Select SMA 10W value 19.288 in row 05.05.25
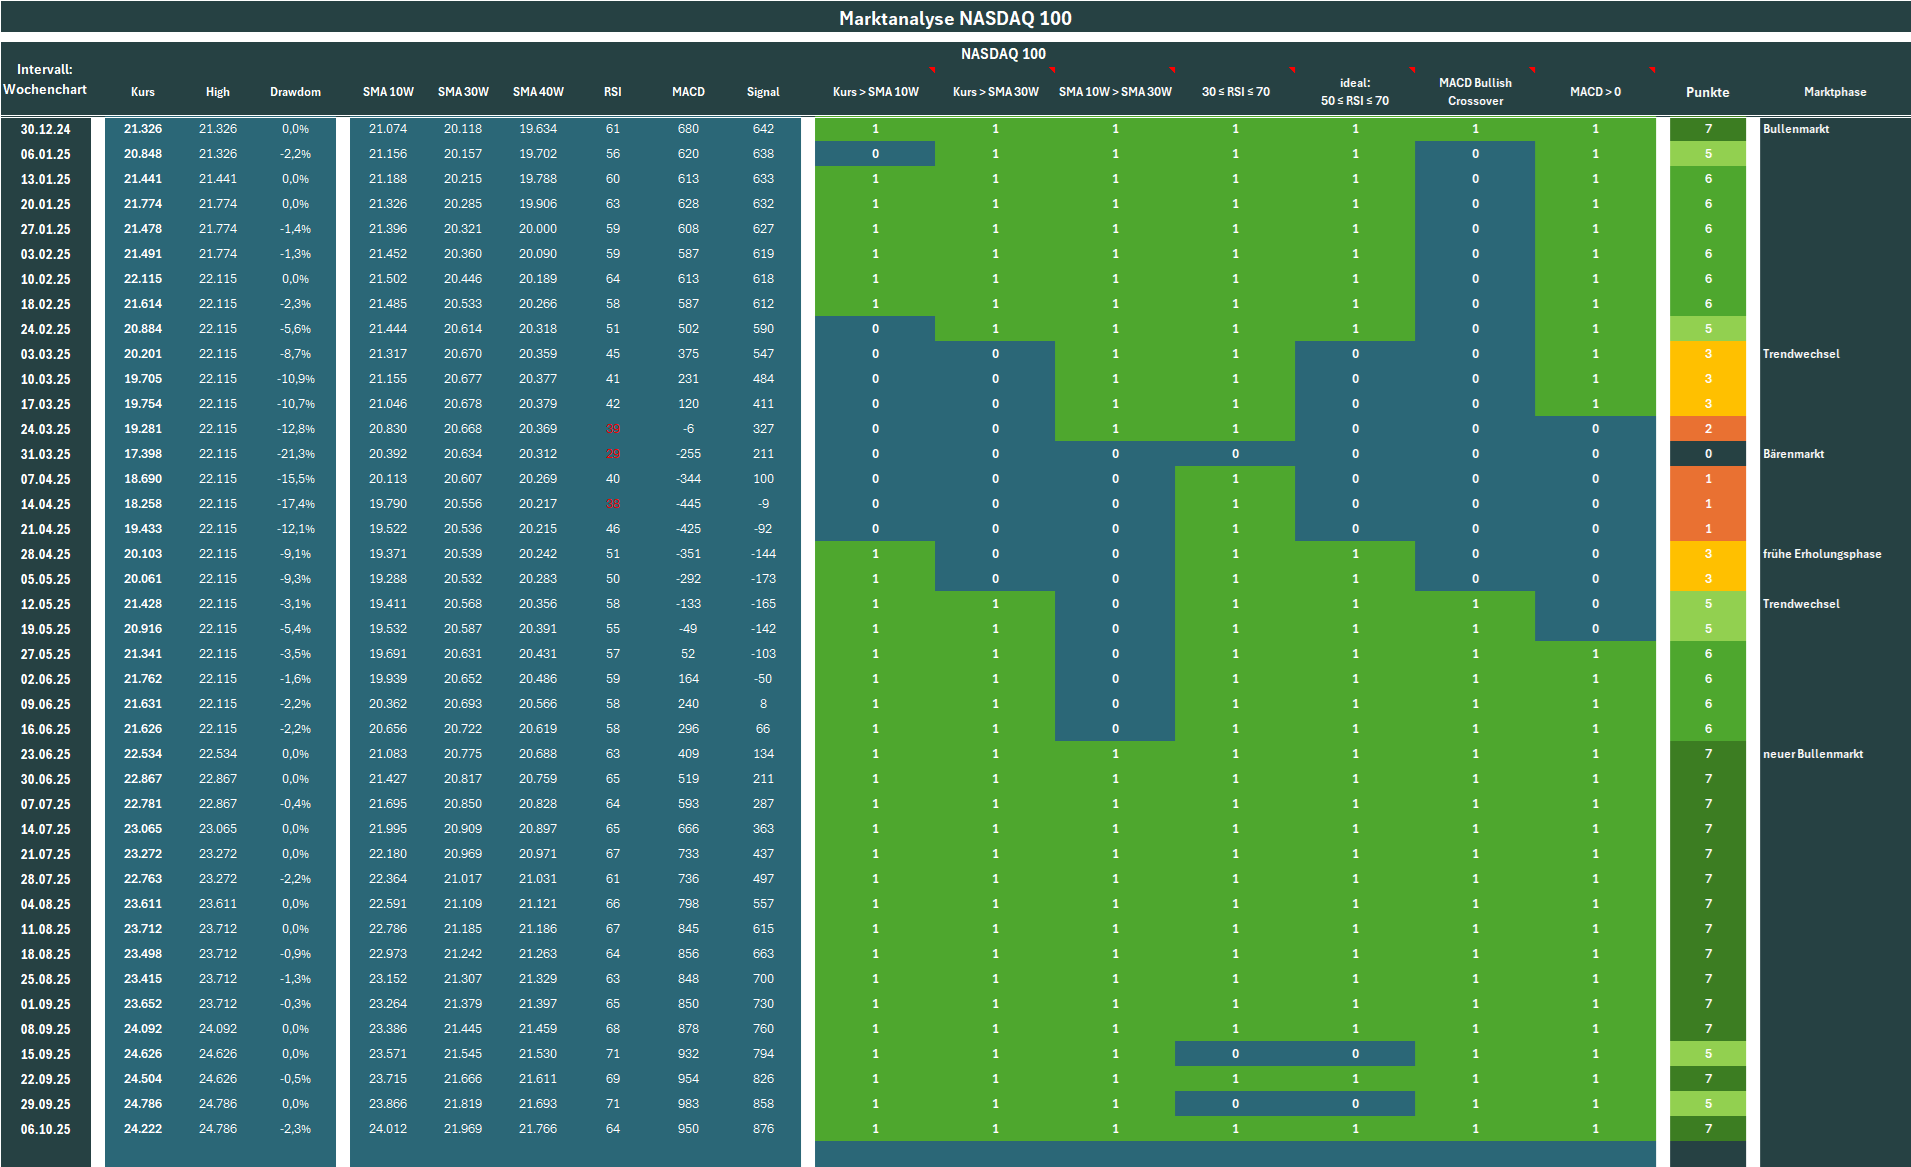Image resolution: width=1911 pixels, height=1167 pixels. pyautogui.click(x=388, y=579)
